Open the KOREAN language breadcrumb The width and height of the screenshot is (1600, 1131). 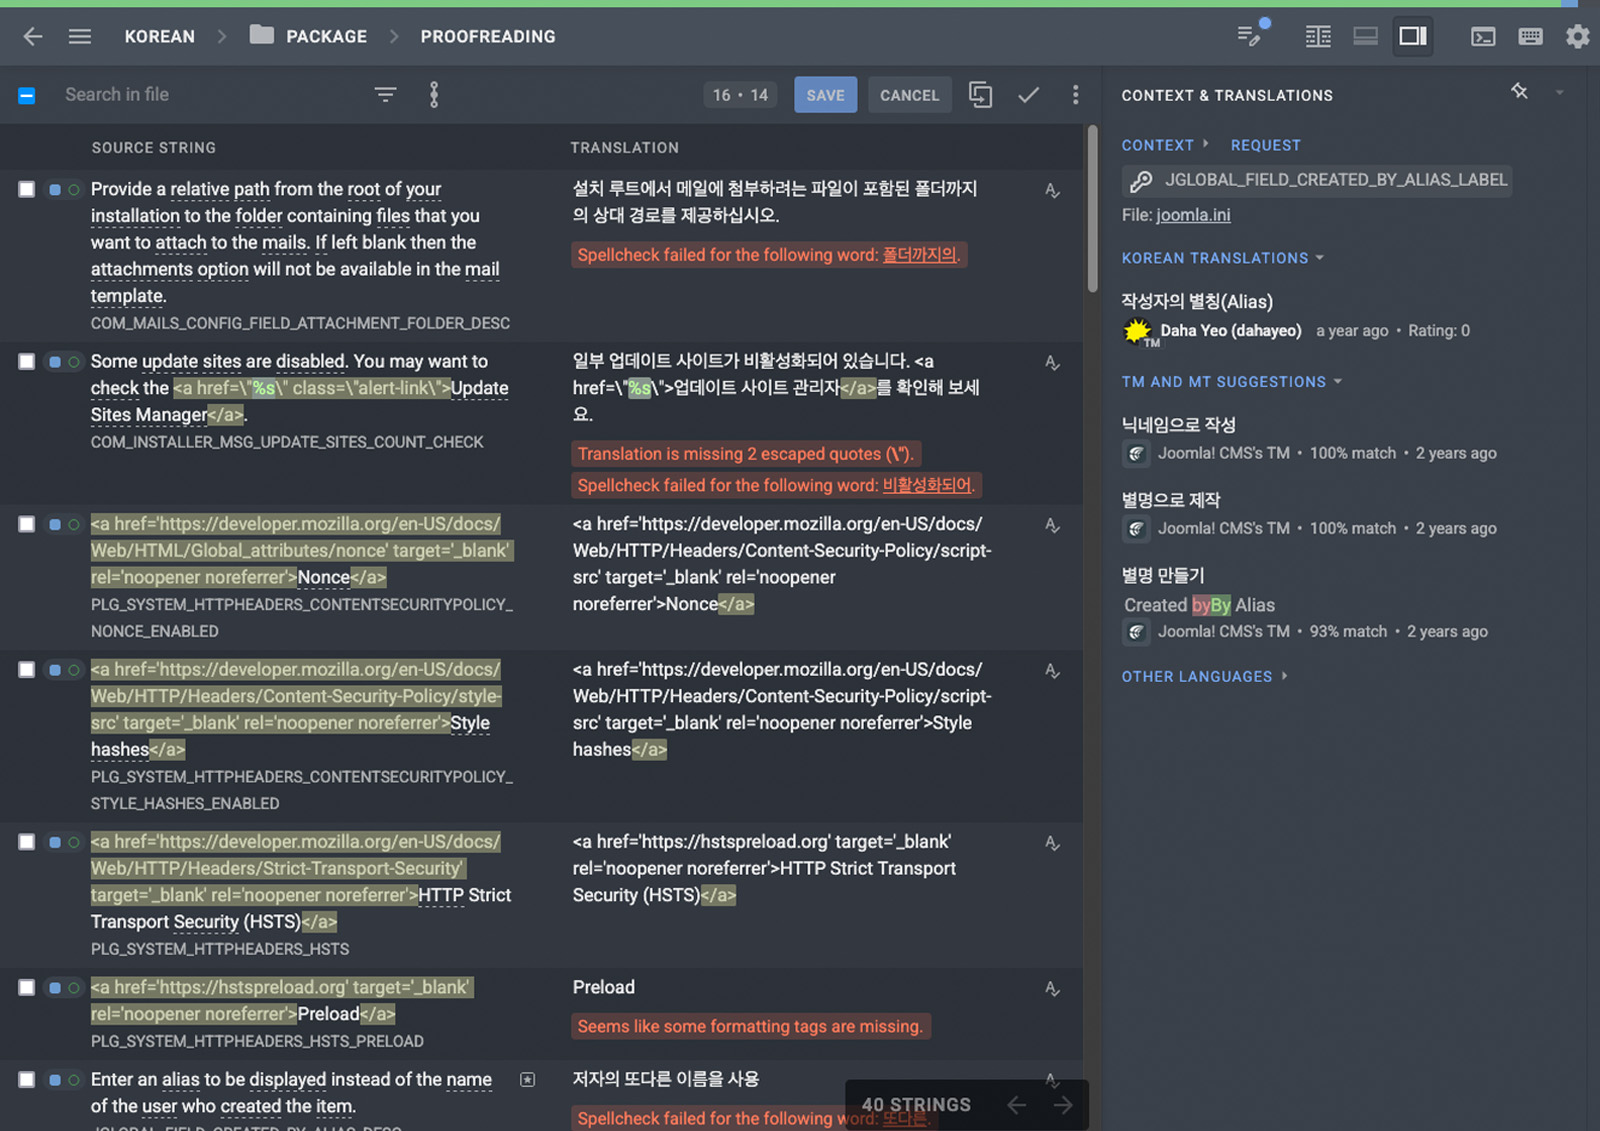160,36
